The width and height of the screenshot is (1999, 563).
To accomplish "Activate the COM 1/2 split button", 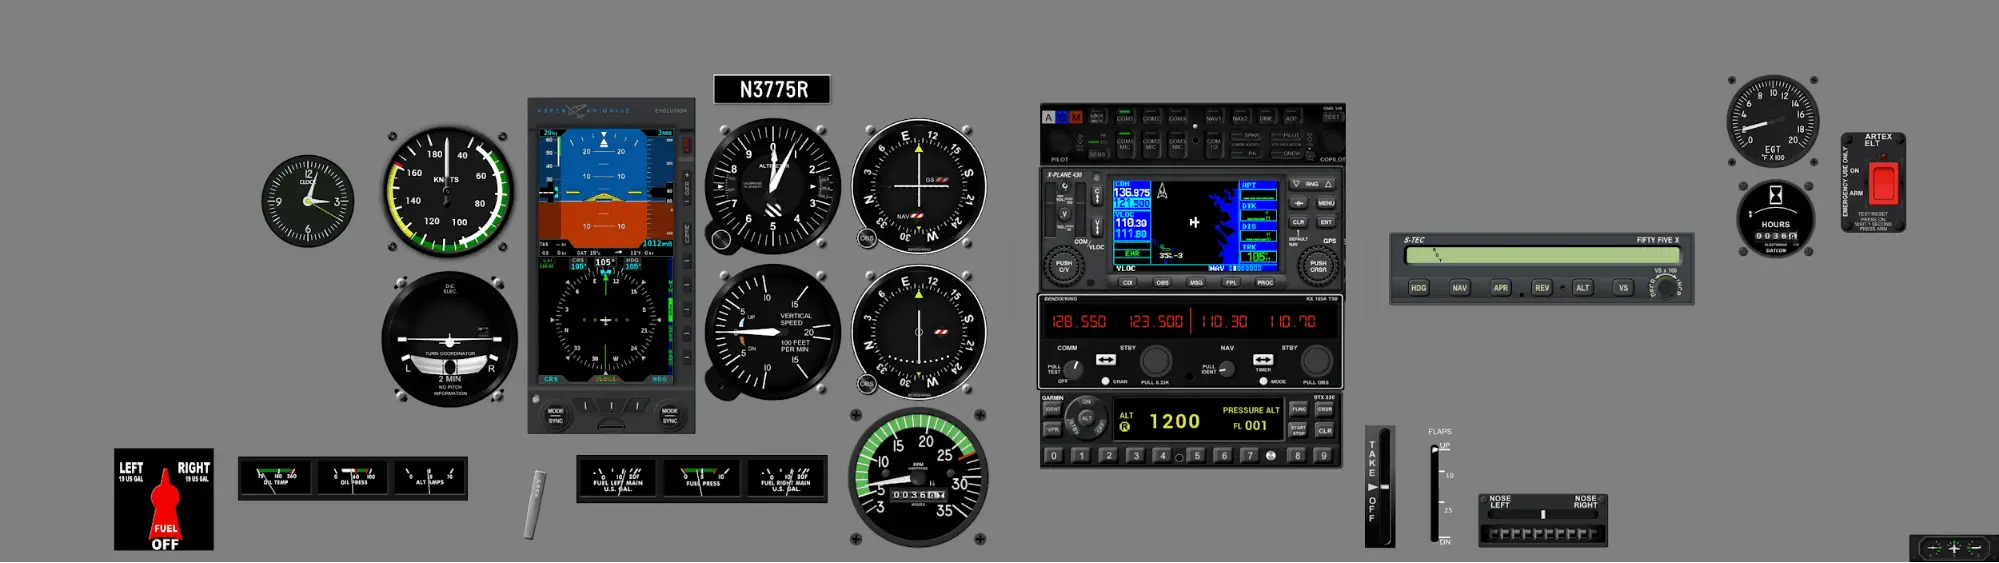I will 1214,144.
